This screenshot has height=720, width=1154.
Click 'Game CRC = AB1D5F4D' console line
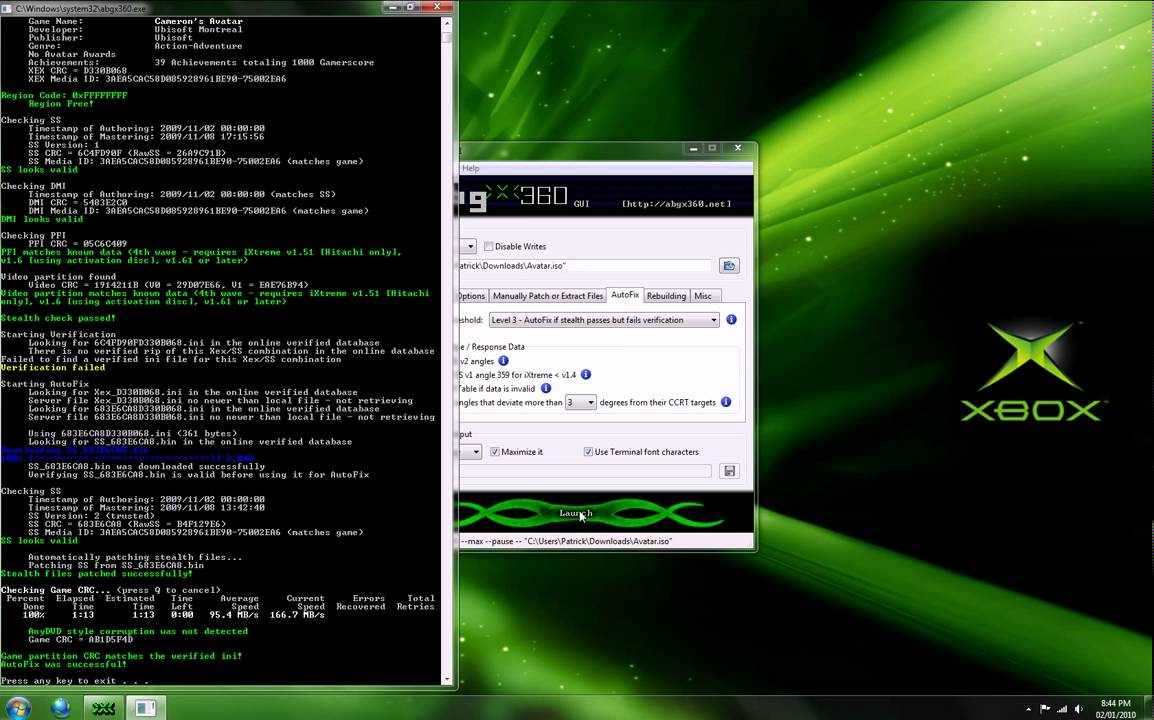pyautogui.click(x=80, y=640)
